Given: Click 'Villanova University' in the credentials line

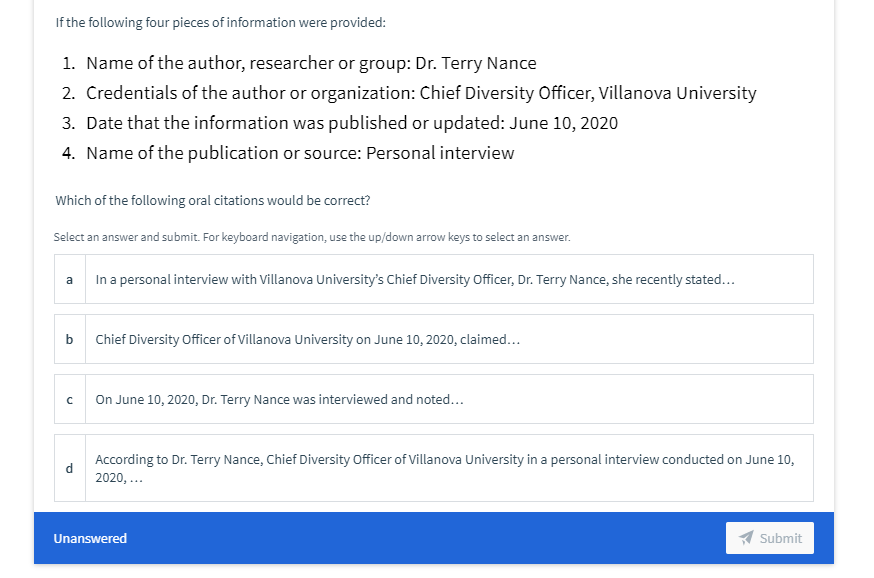Looking at the screenshot, I should pyautogui.click(x=677, y=93).
